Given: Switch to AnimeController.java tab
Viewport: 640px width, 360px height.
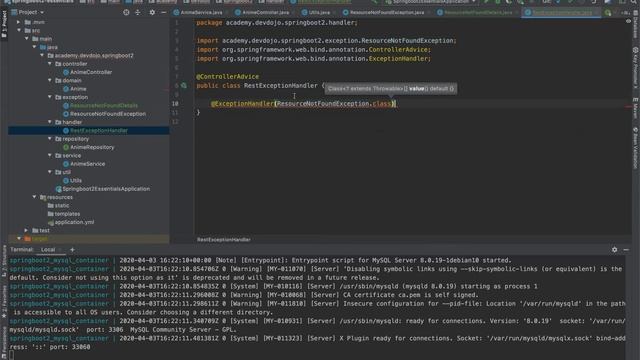Looking at the screenshot, I should coord(263,13).
